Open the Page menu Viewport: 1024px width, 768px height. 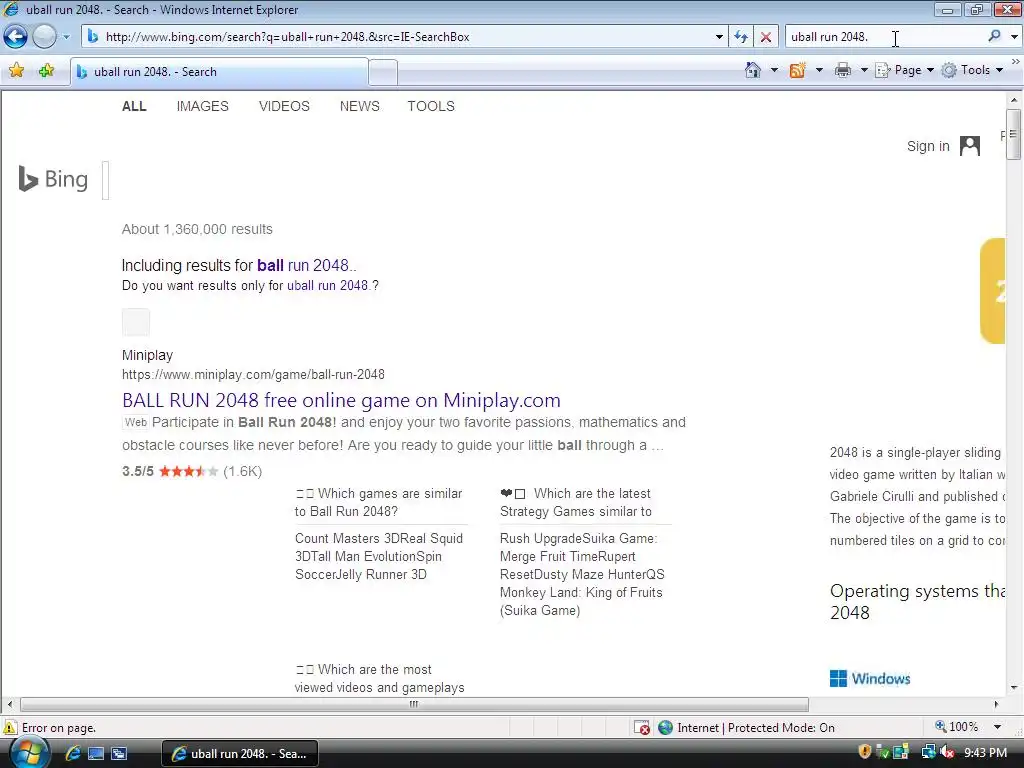pyautogui.click(x=904, y=70)
